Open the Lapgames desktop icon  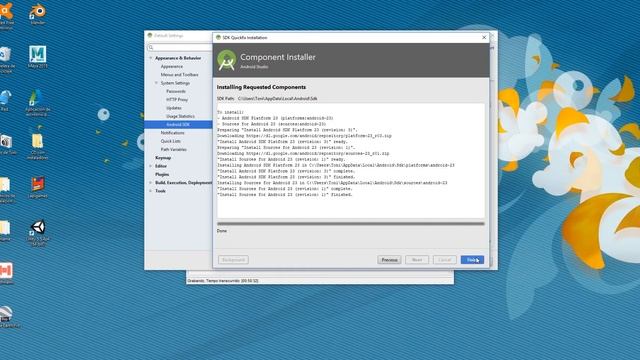[38, 187]
